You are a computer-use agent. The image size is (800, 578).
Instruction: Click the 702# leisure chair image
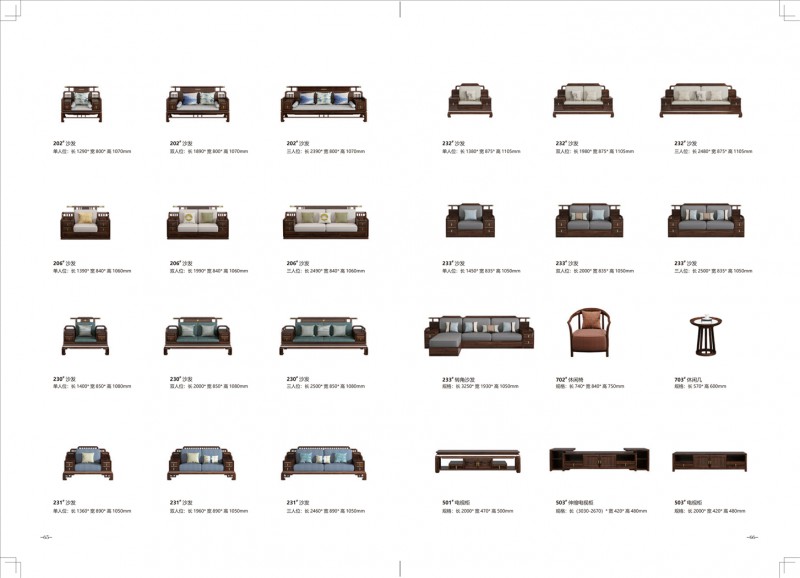pyautogui.click(x=588, y=332)
